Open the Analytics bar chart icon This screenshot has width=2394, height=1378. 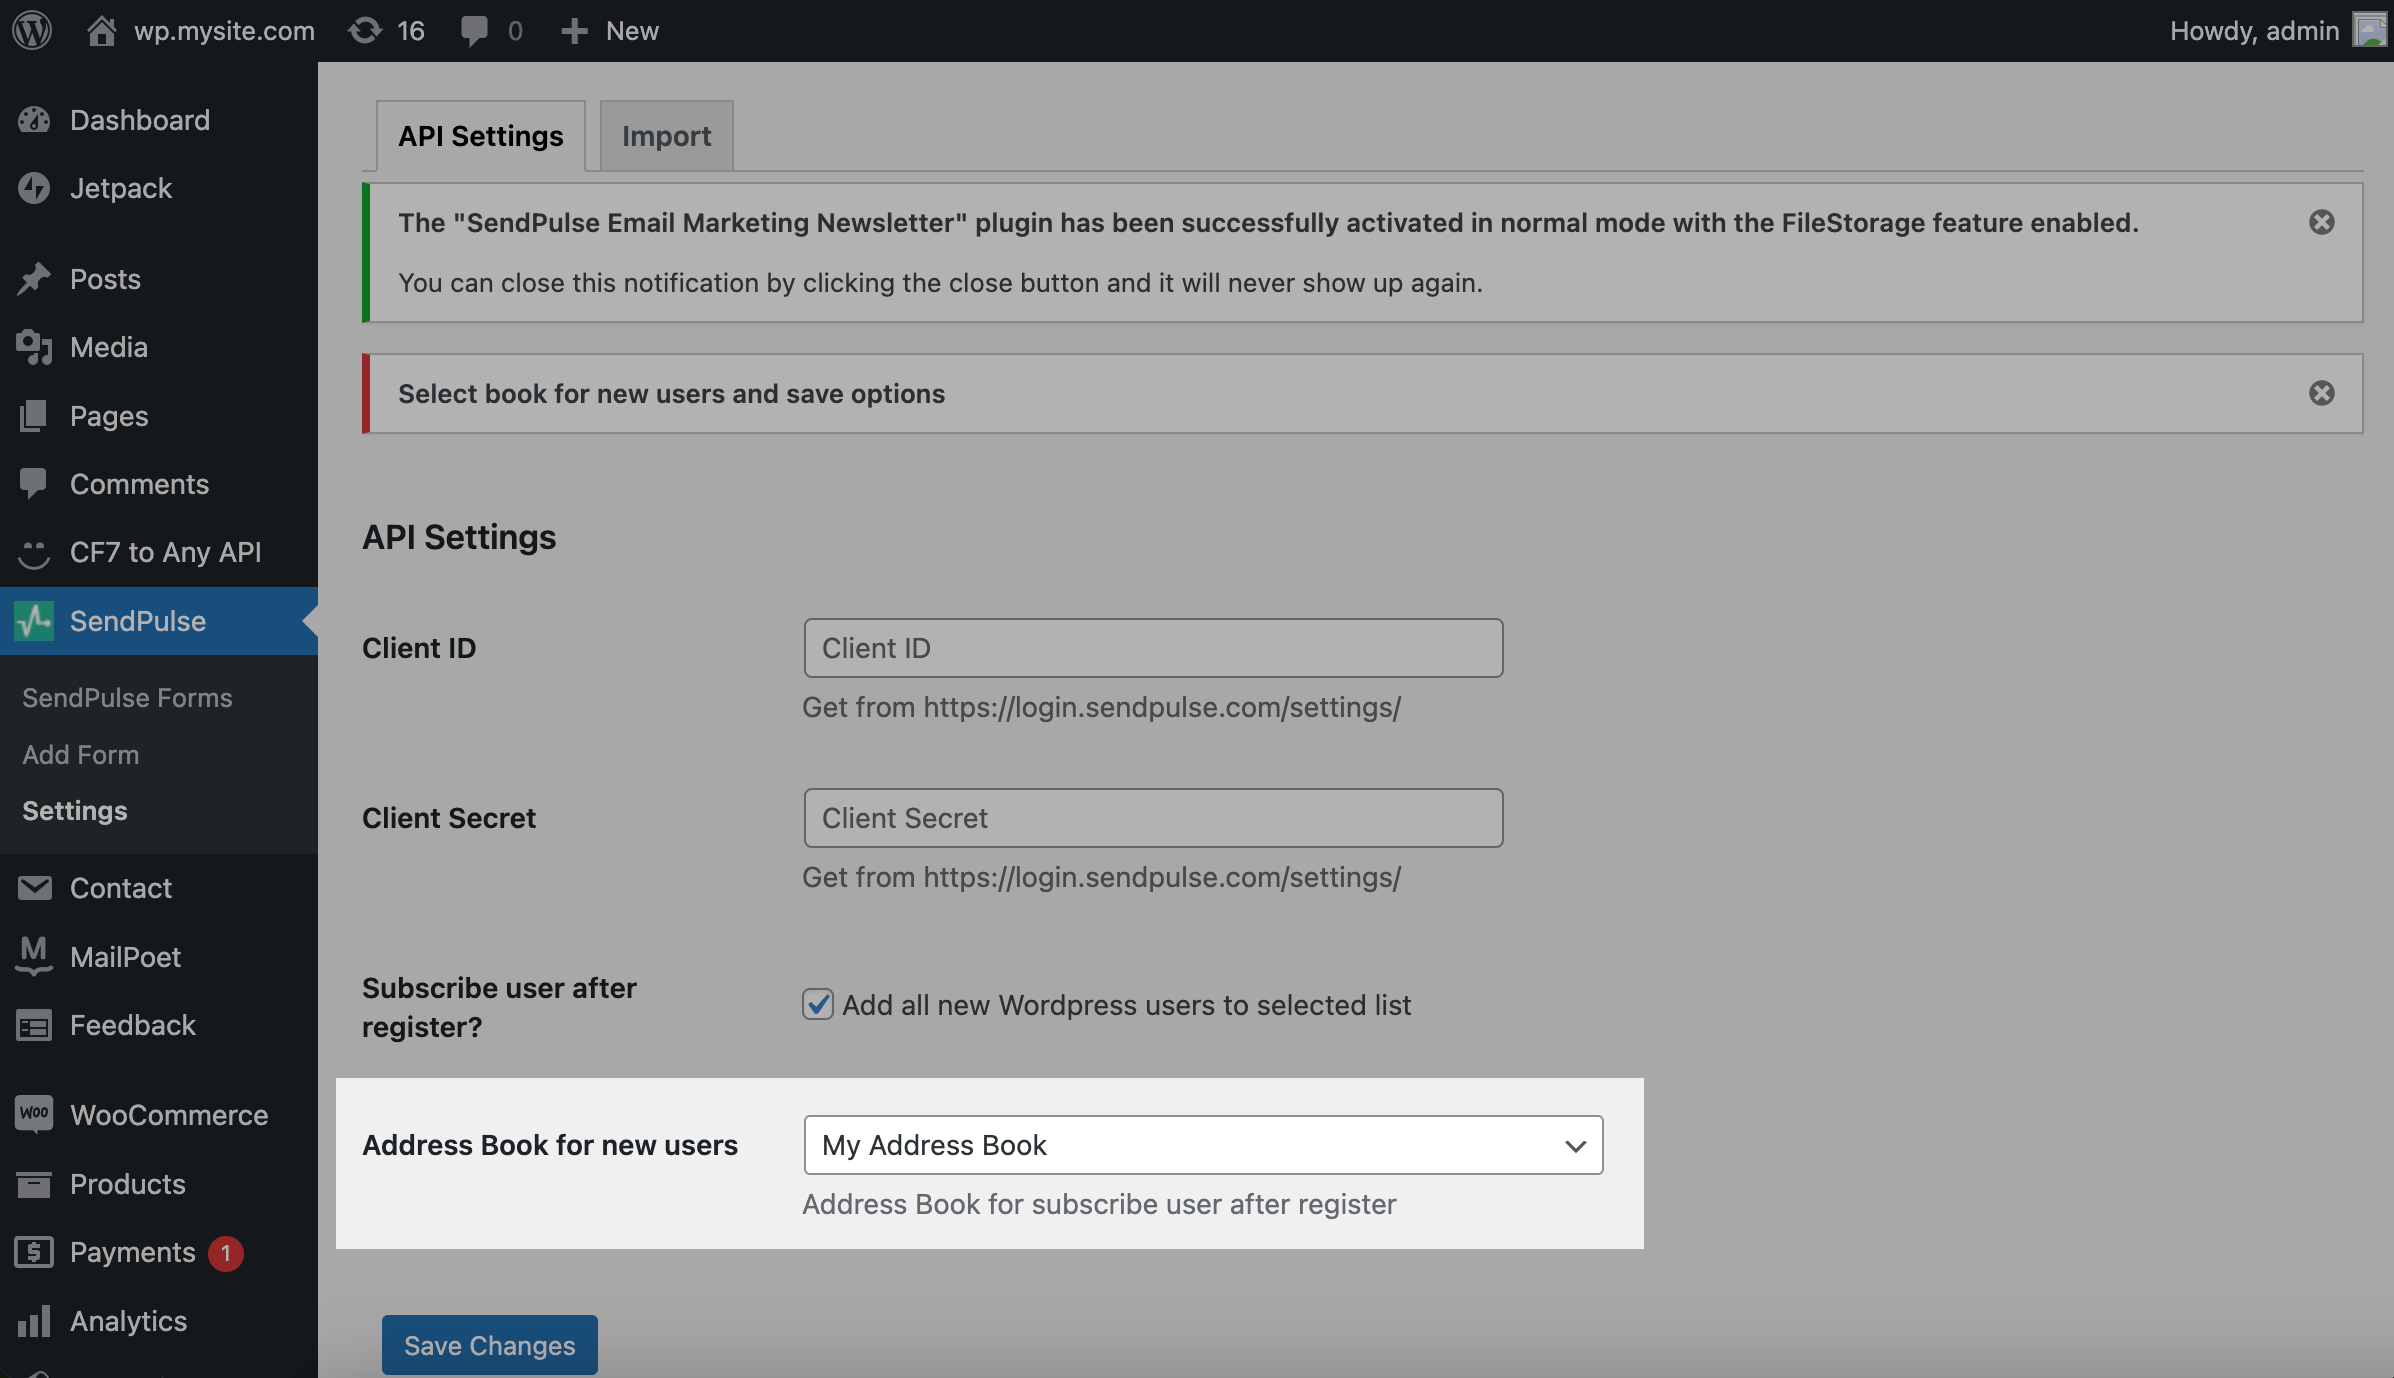tap(34, 1320)
